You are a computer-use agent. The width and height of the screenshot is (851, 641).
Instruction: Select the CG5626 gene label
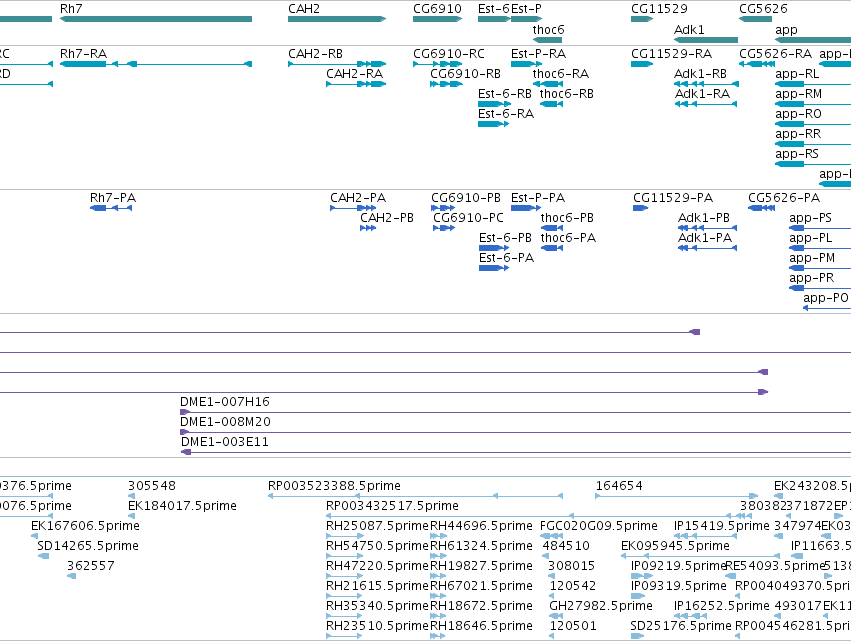point(763,9)
